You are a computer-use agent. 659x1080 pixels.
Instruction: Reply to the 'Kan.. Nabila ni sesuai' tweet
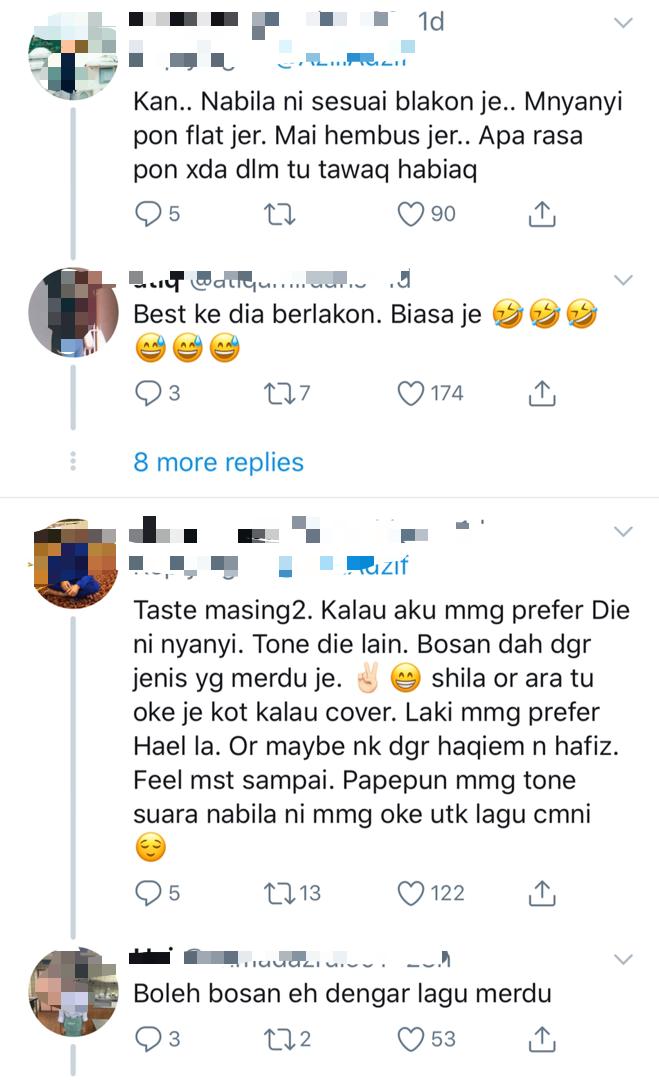[148, 213]
